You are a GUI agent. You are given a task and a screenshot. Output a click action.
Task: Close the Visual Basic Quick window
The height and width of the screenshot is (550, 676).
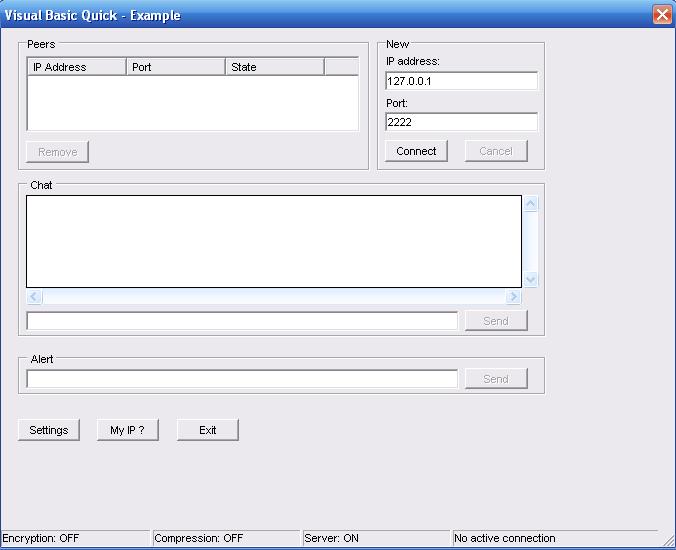pos(661,15)
